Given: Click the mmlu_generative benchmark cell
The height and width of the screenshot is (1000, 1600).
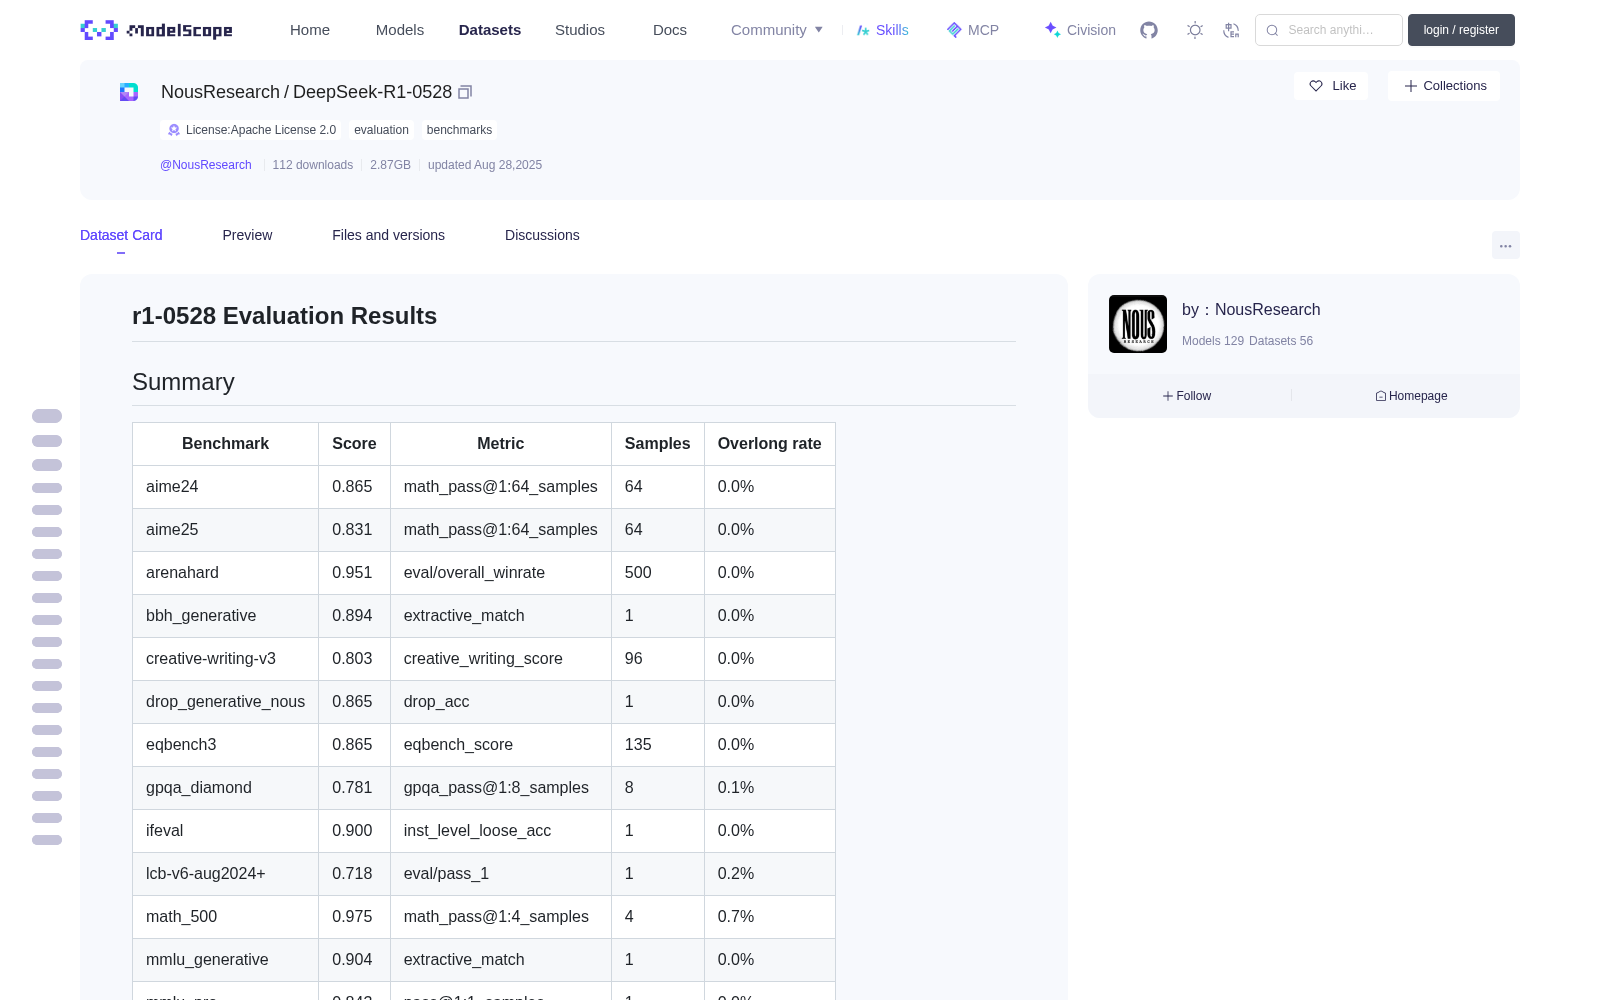Looking at the screenshot, I should click(x=225, y=960).
